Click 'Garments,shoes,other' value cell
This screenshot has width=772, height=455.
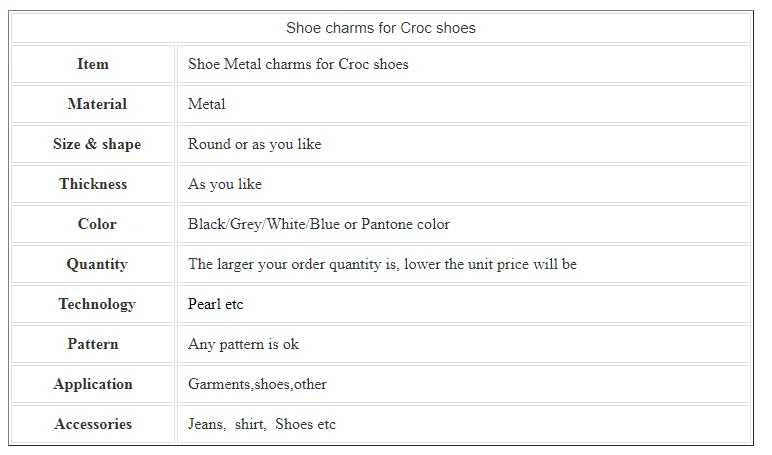(x=257, y=384)
